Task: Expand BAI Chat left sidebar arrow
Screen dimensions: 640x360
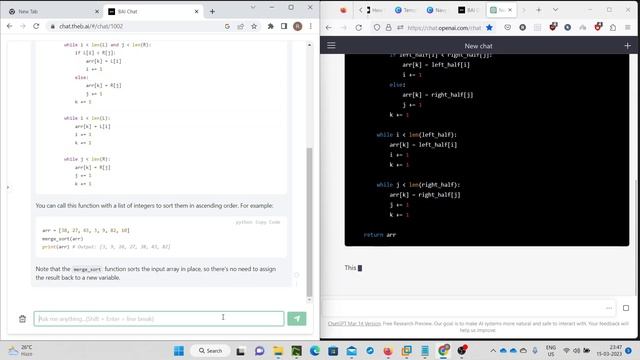Action: 8,187
